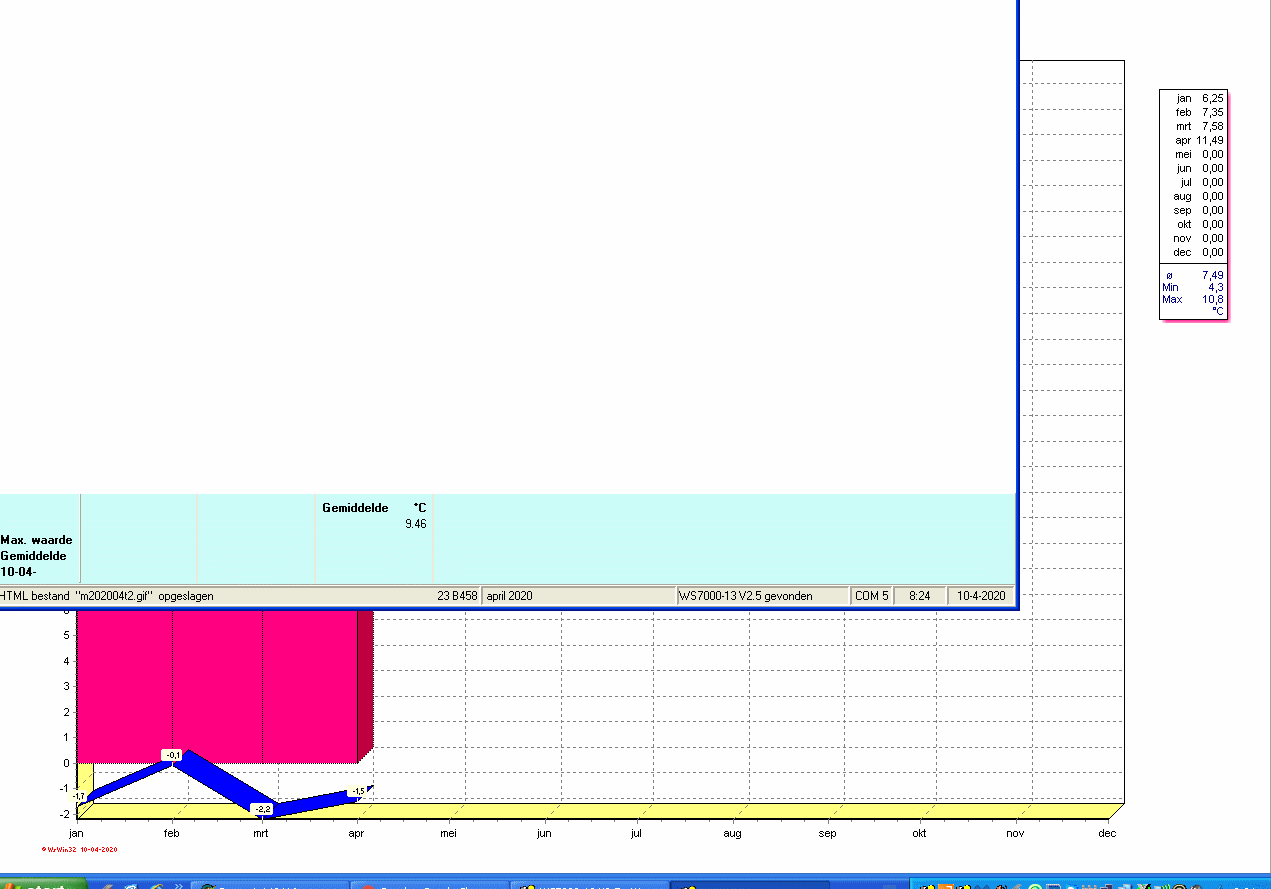Click the 'feb' label on chart x-axis
The height and width of the screenshot is (889, 1271).
click(x=172, y=833)
